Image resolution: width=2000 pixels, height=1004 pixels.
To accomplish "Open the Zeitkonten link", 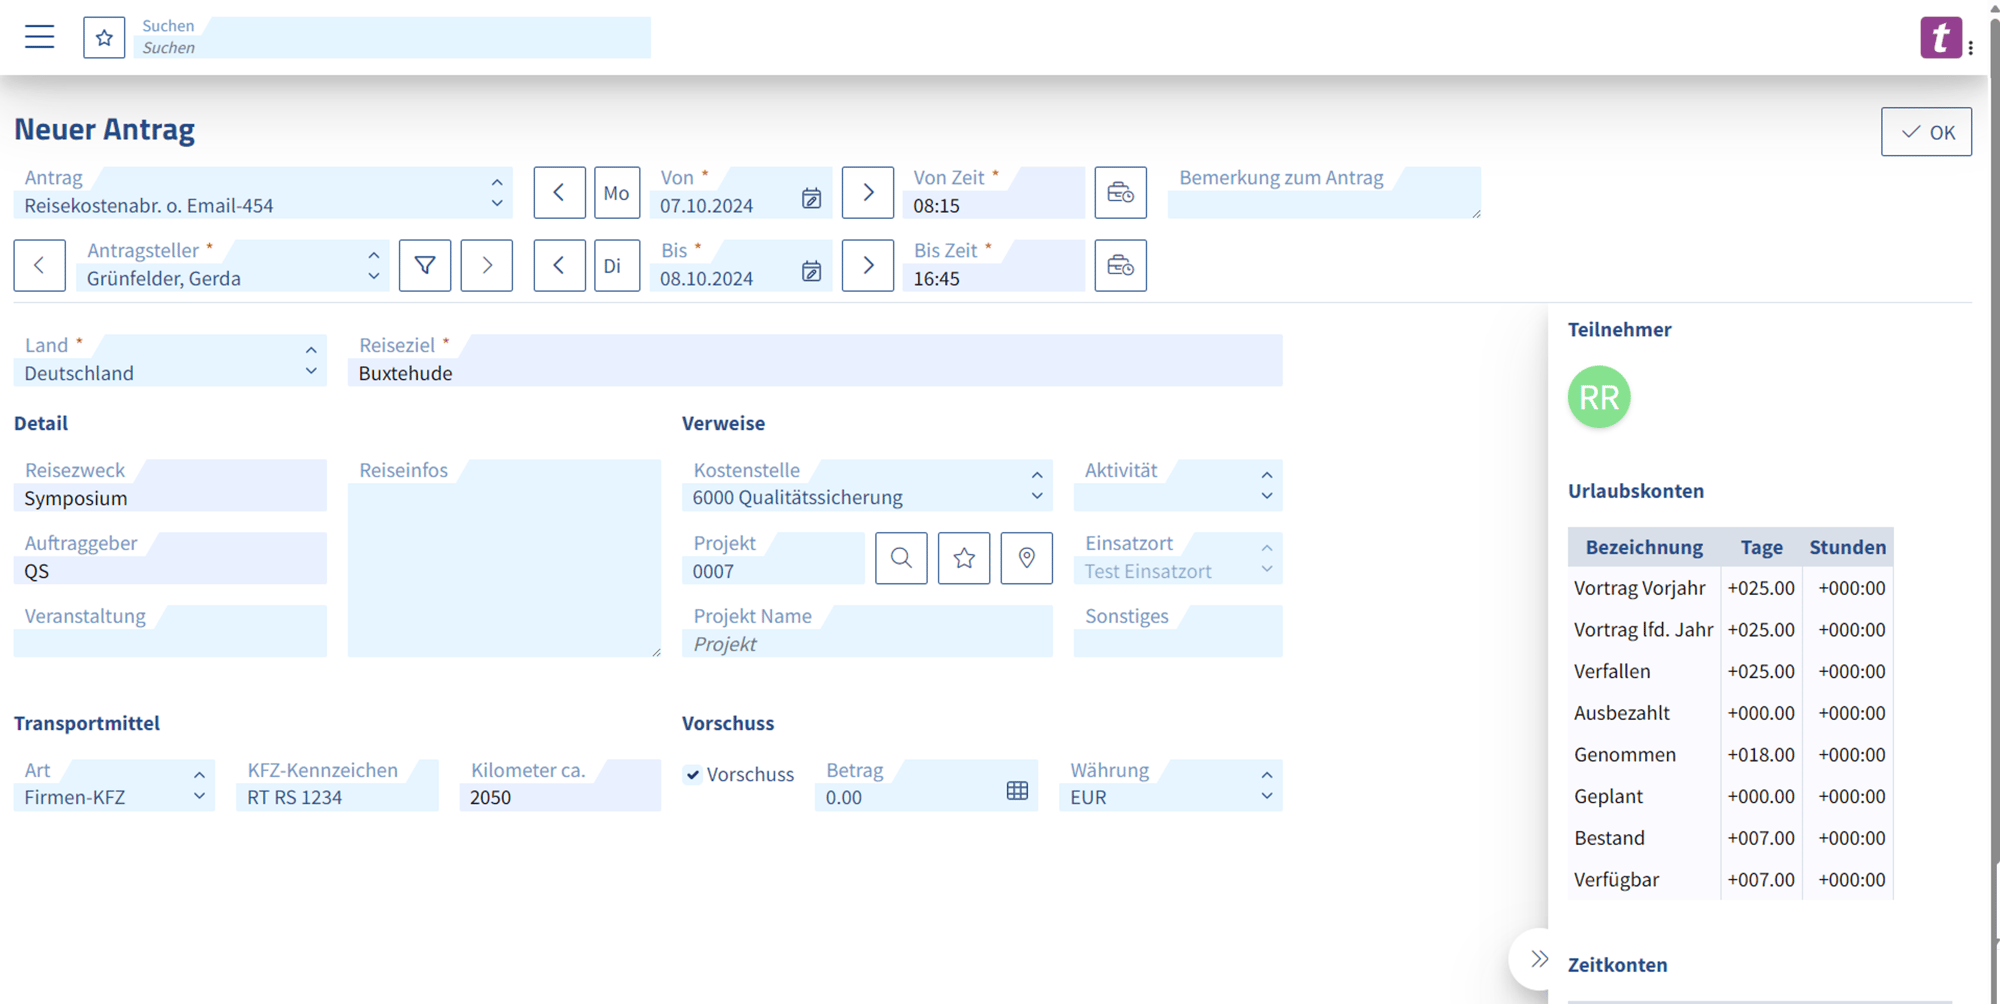I will click(x=1617, y=963).
